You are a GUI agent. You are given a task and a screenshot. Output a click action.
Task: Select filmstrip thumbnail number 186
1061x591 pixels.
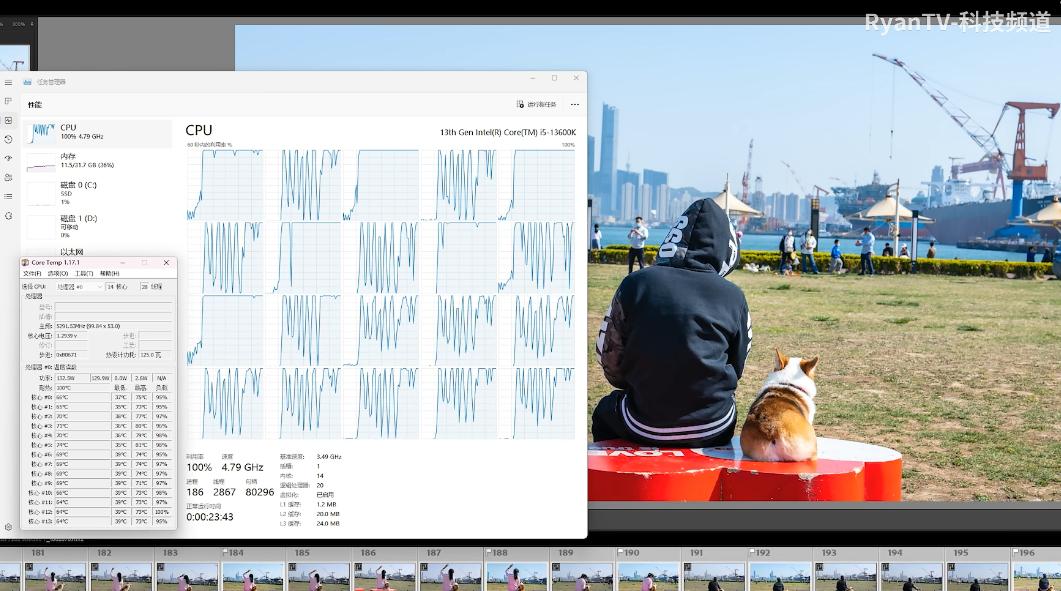click(384, 576)
